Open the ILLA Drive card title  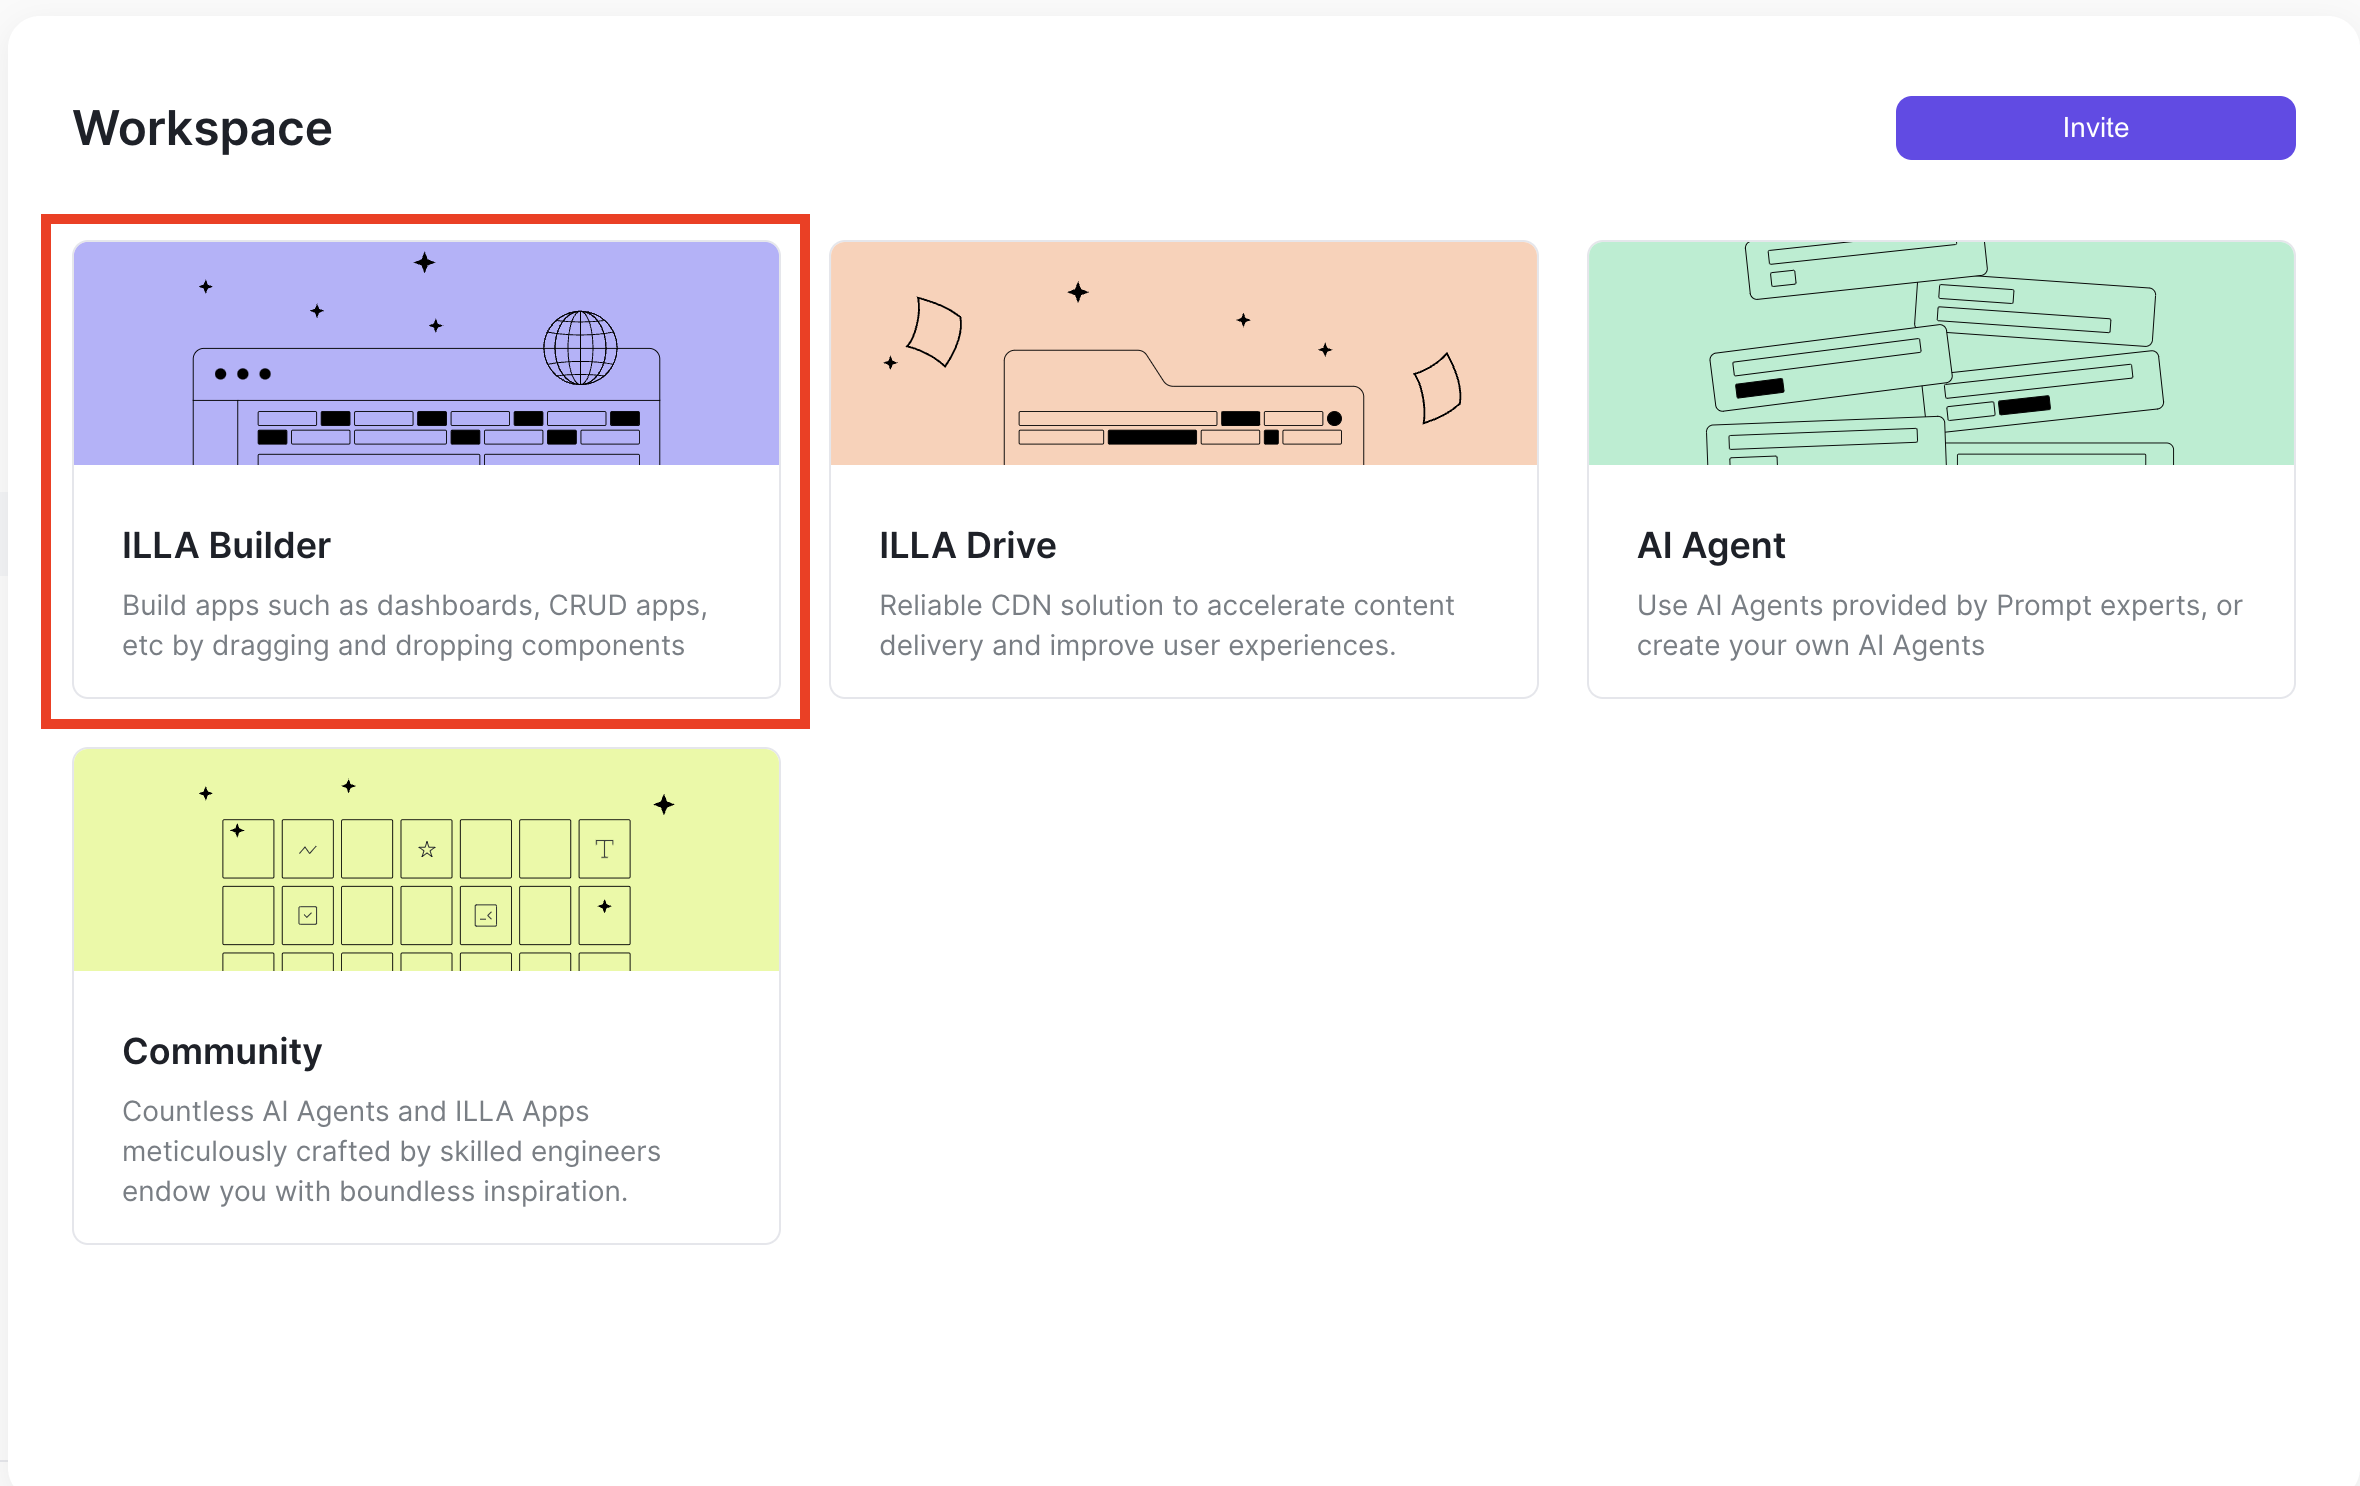click(967, 546)
